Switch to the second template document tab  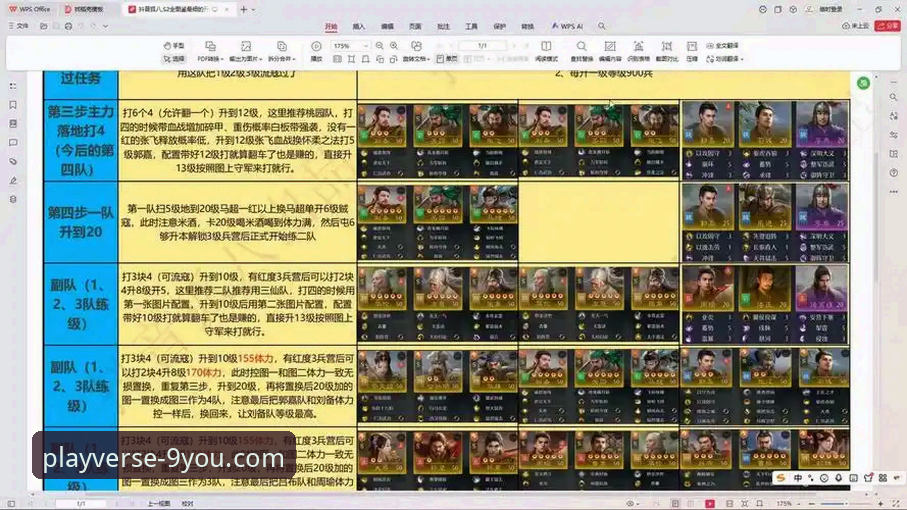pyautogui.click(x=84, y=9)
